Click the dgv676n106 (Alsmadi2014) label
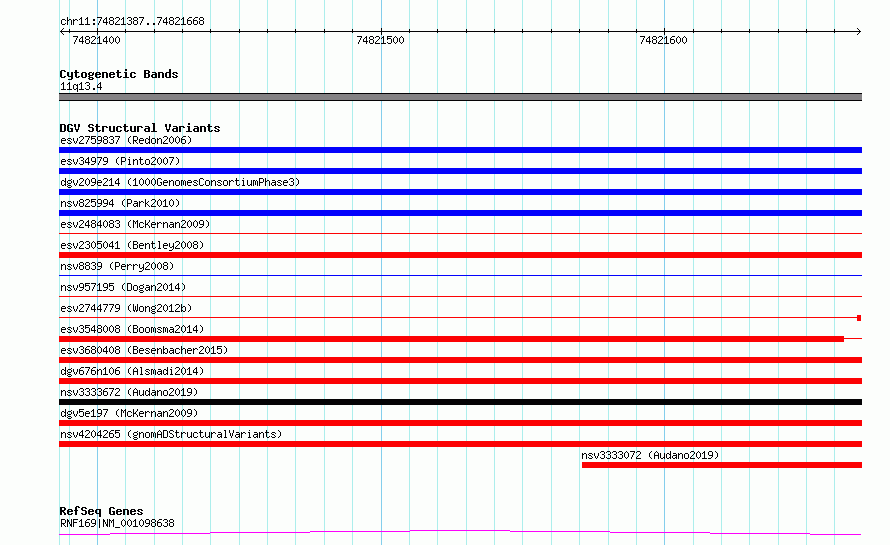 click(132, 371)
